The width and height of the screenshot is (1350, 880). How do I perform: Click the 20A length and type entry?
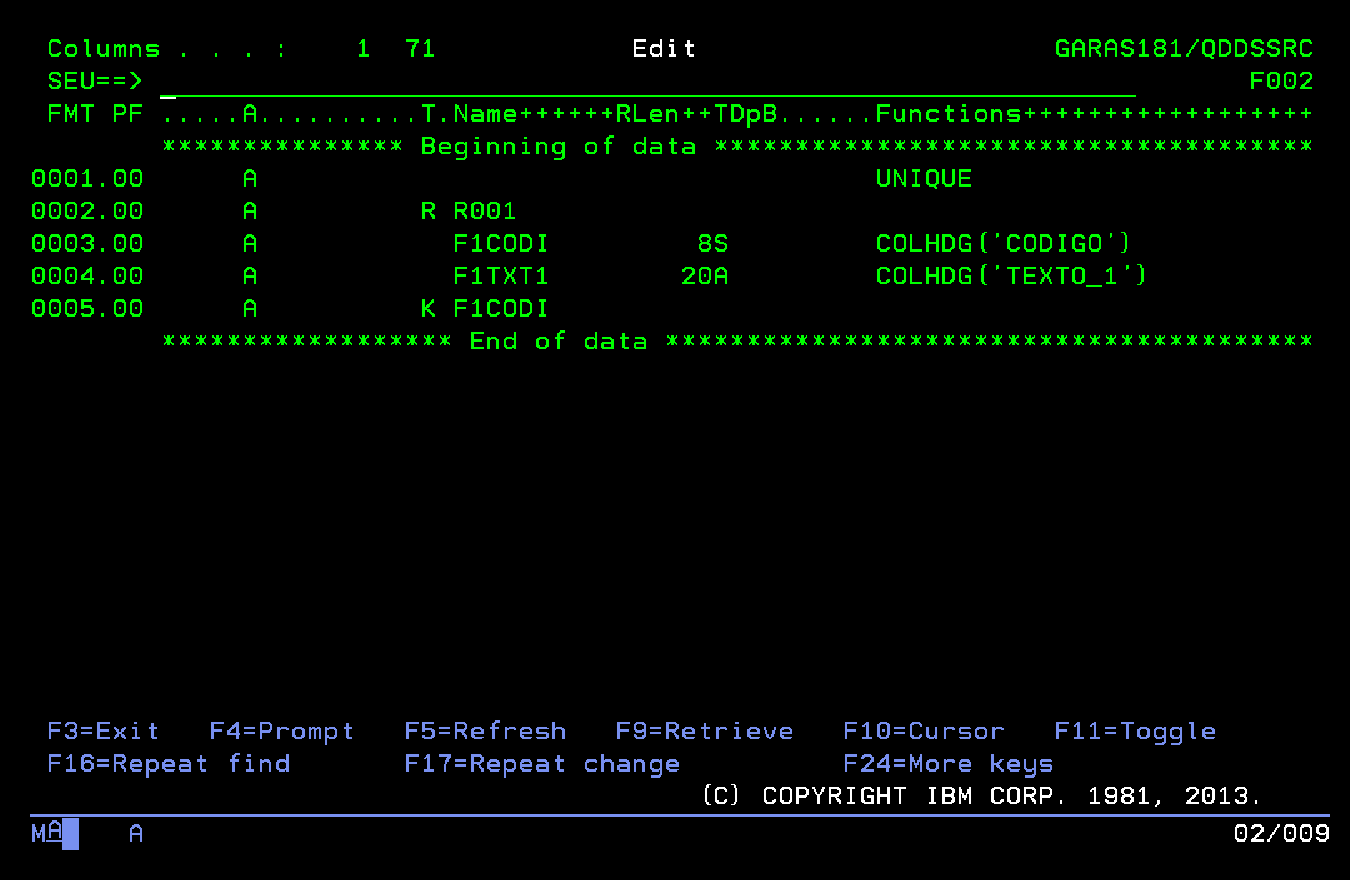(x=704, y=277)
